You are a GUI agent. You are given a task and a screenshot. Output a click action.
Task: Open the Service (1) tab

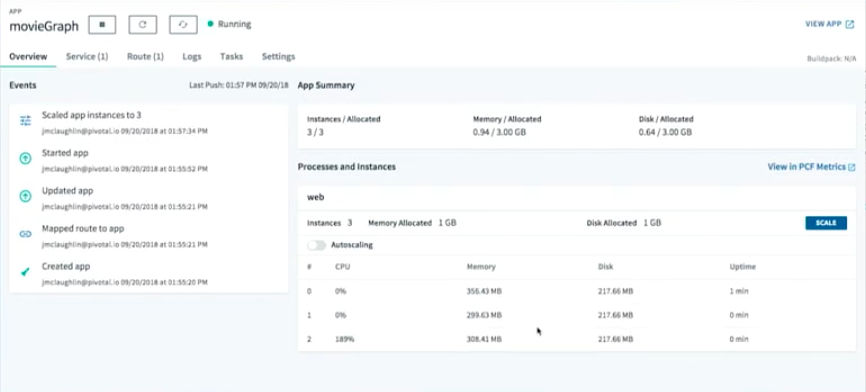[87, 56]
